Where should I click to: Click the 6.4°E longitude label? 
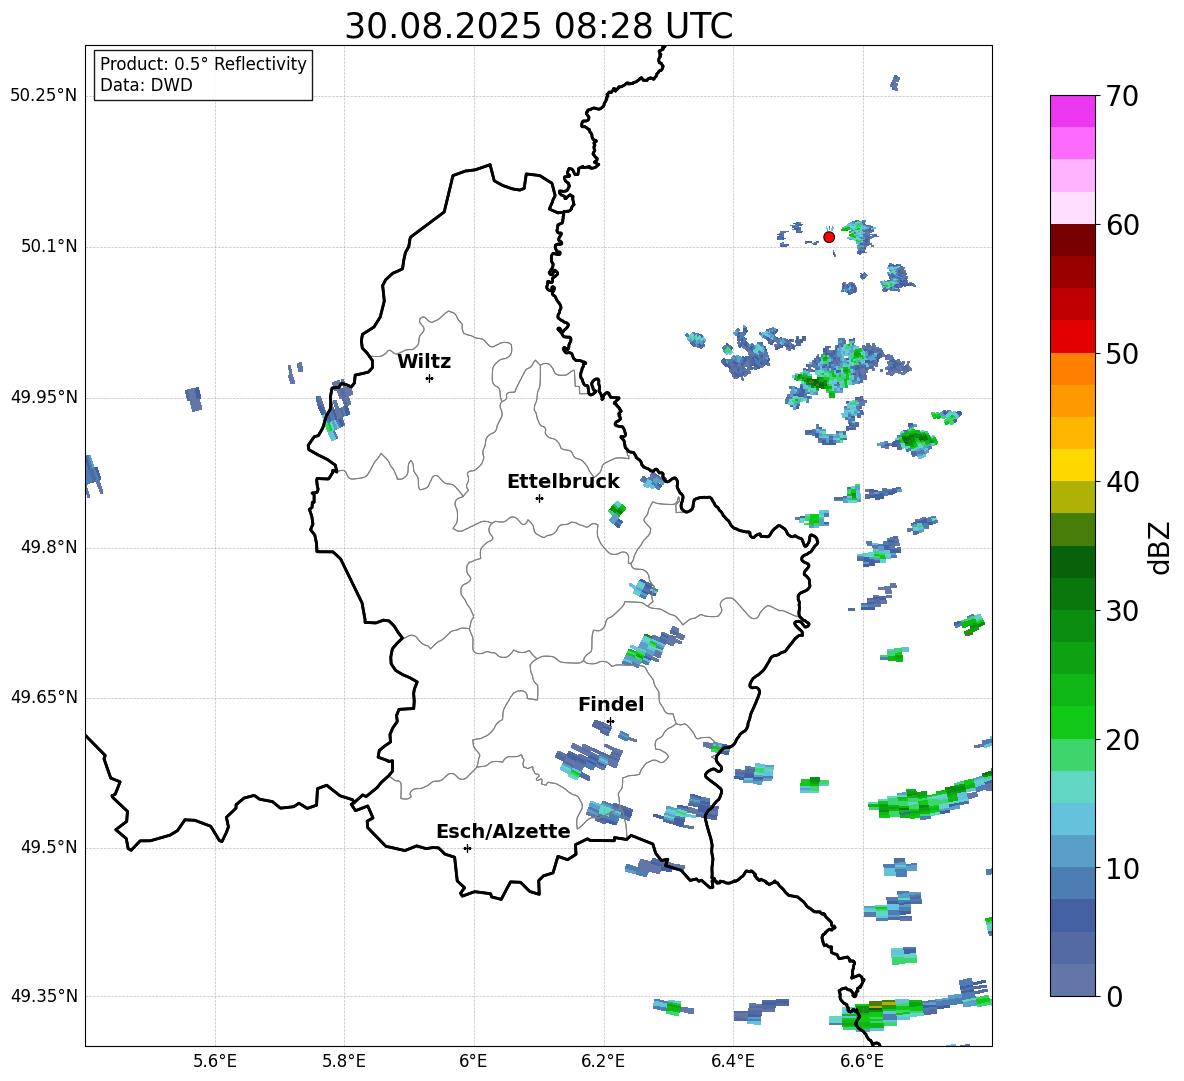732,1061
